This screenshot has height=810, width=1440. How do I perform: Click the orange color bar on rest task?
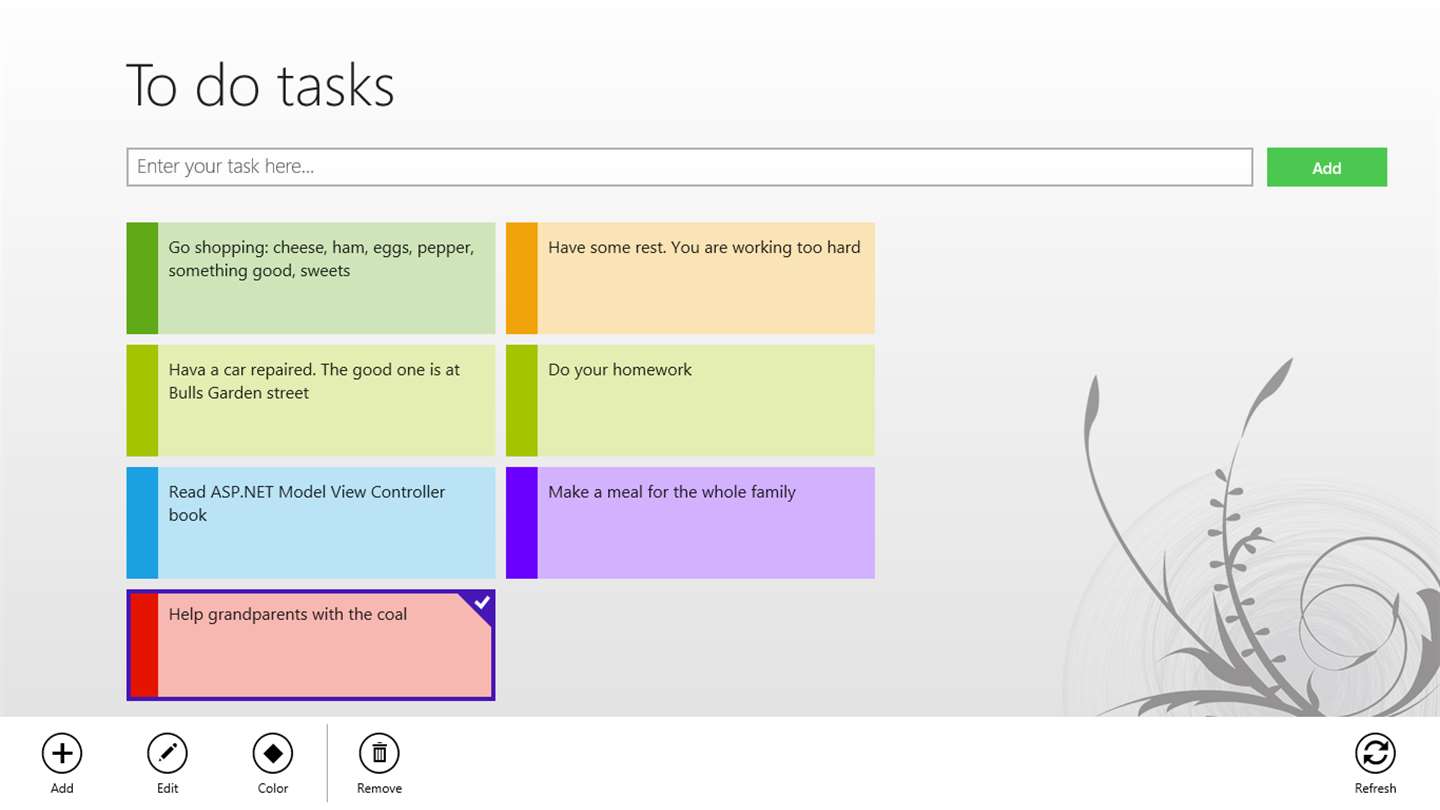point(522,278)
